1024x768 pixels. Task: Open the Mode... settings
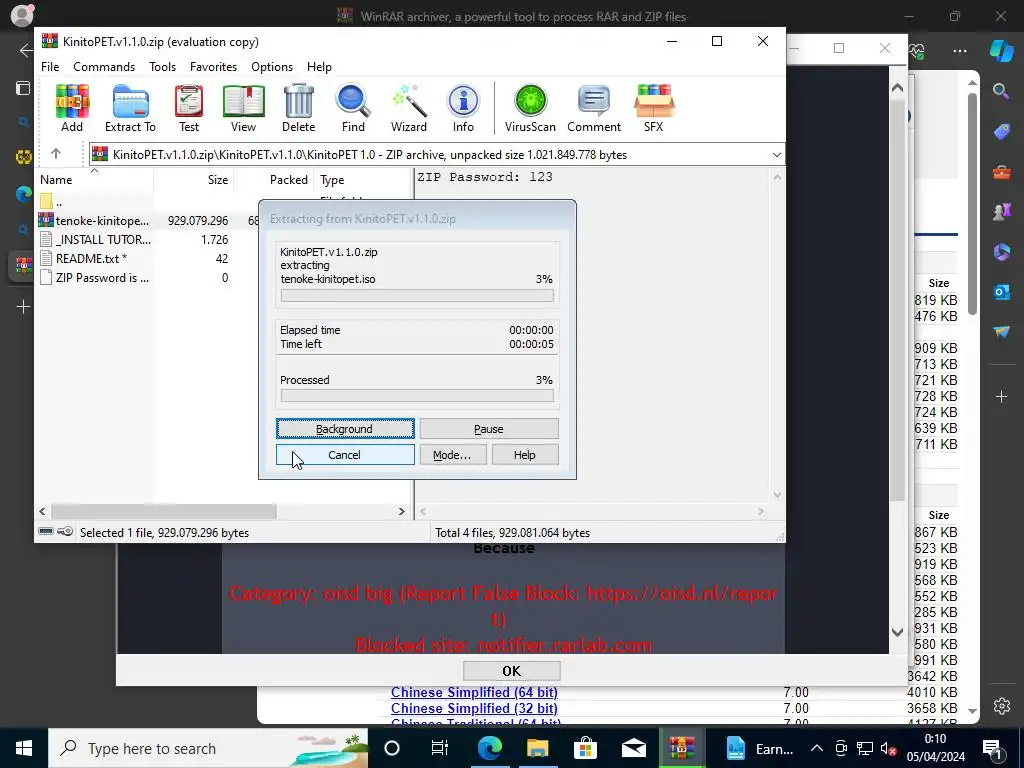click(x=452, y=455)
